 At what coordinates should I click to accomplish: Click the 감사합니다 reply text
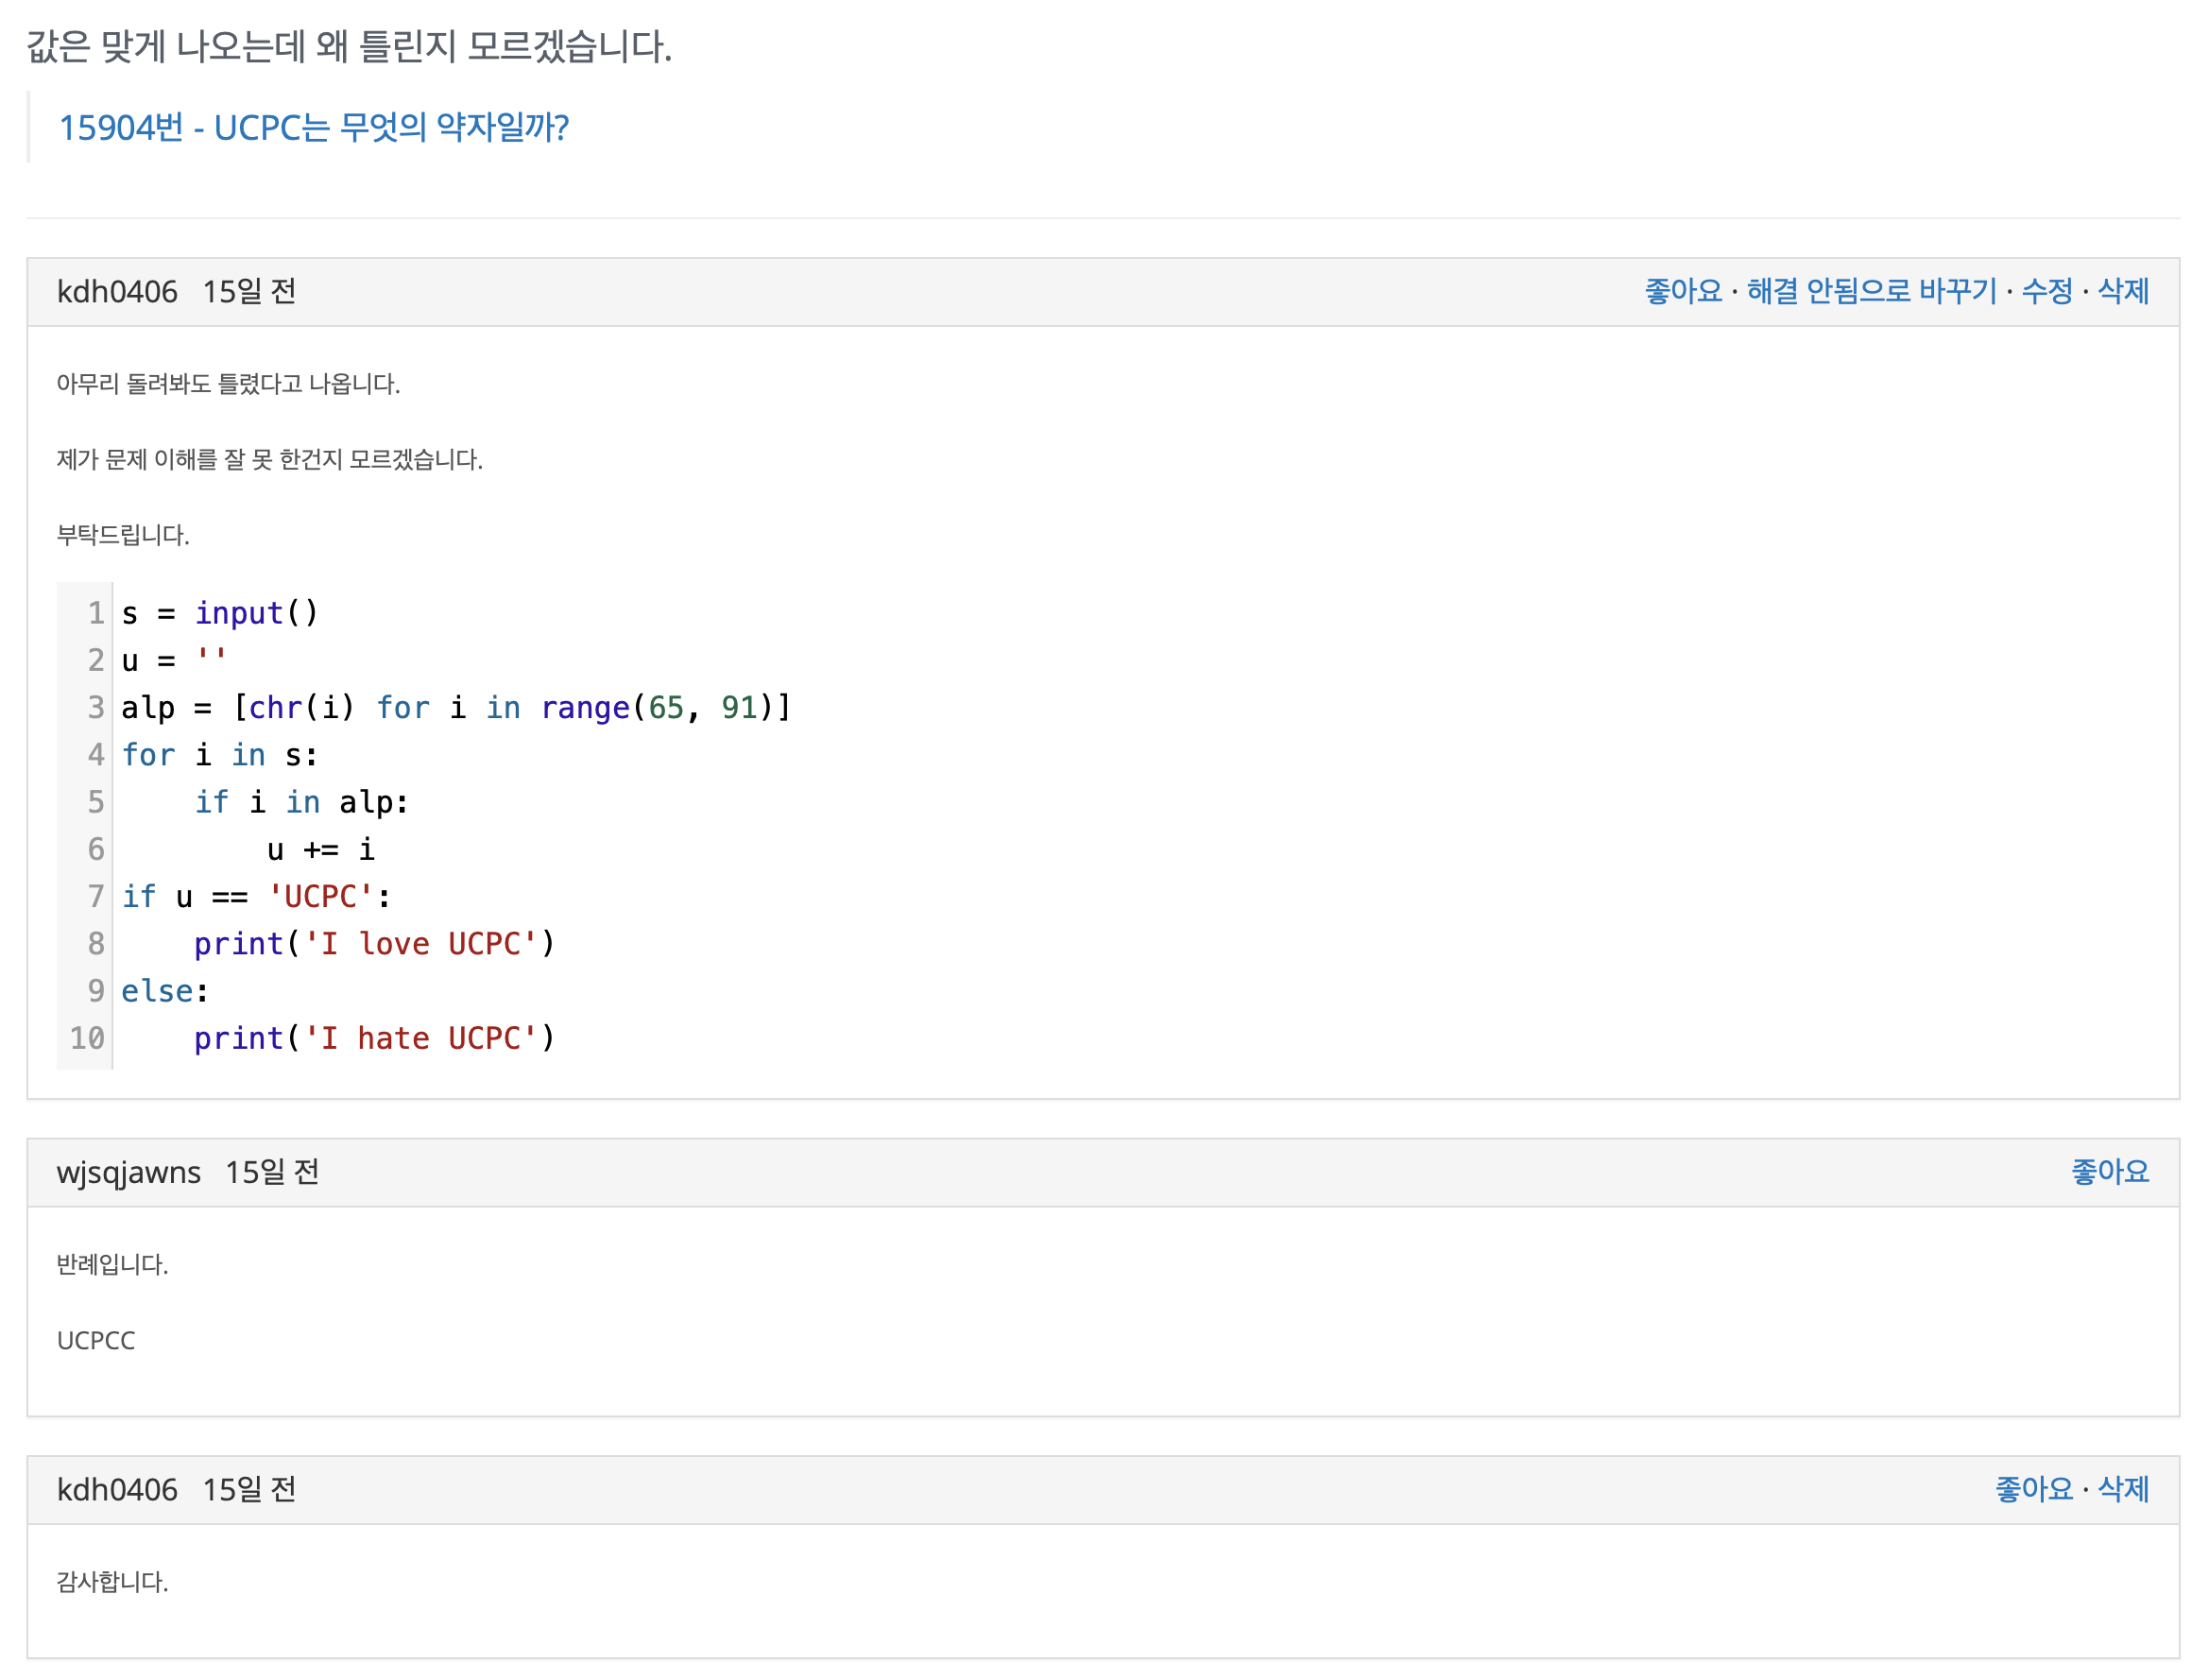(112, 1582)
